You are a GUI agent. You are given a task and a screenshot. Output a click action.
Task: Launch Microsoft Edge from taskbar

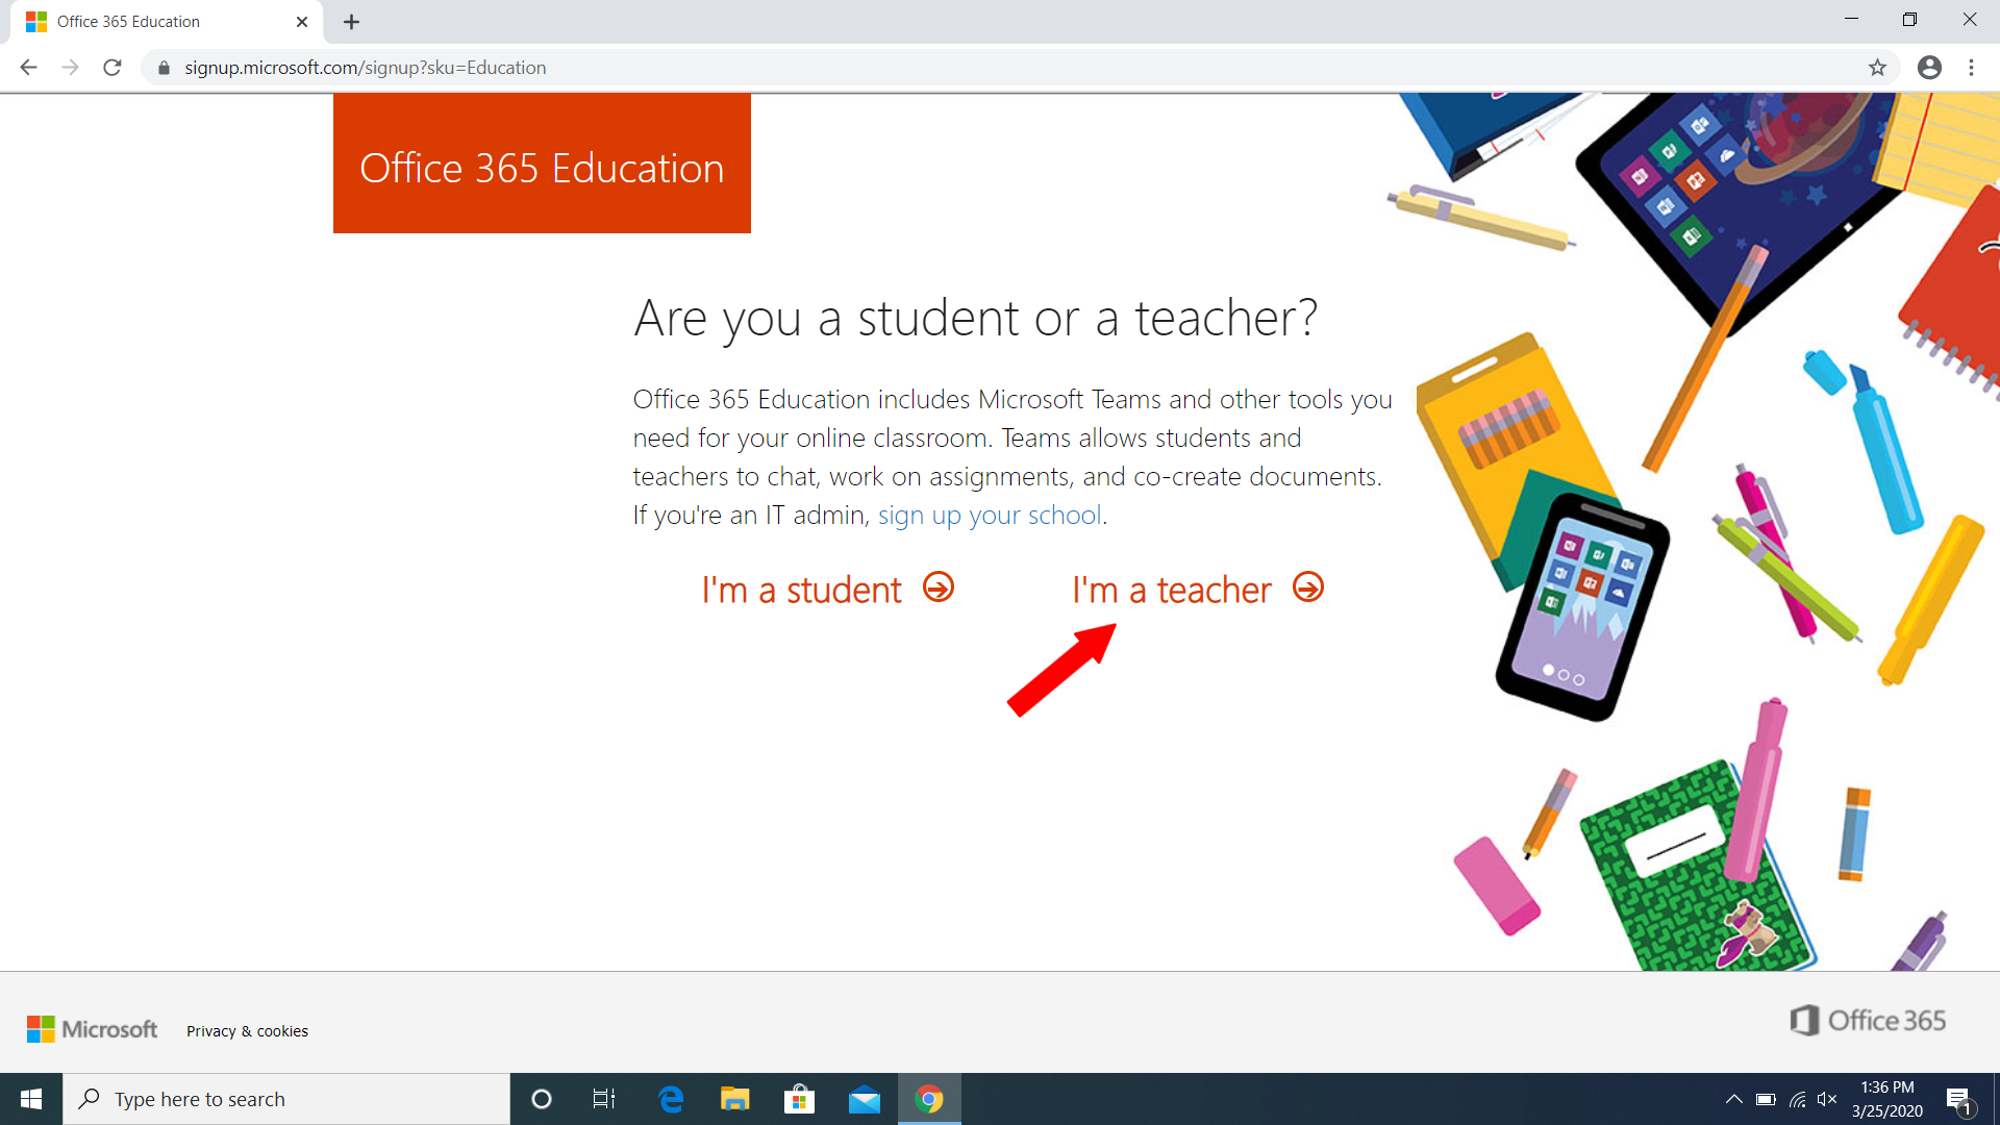[x=670, y=1099]
